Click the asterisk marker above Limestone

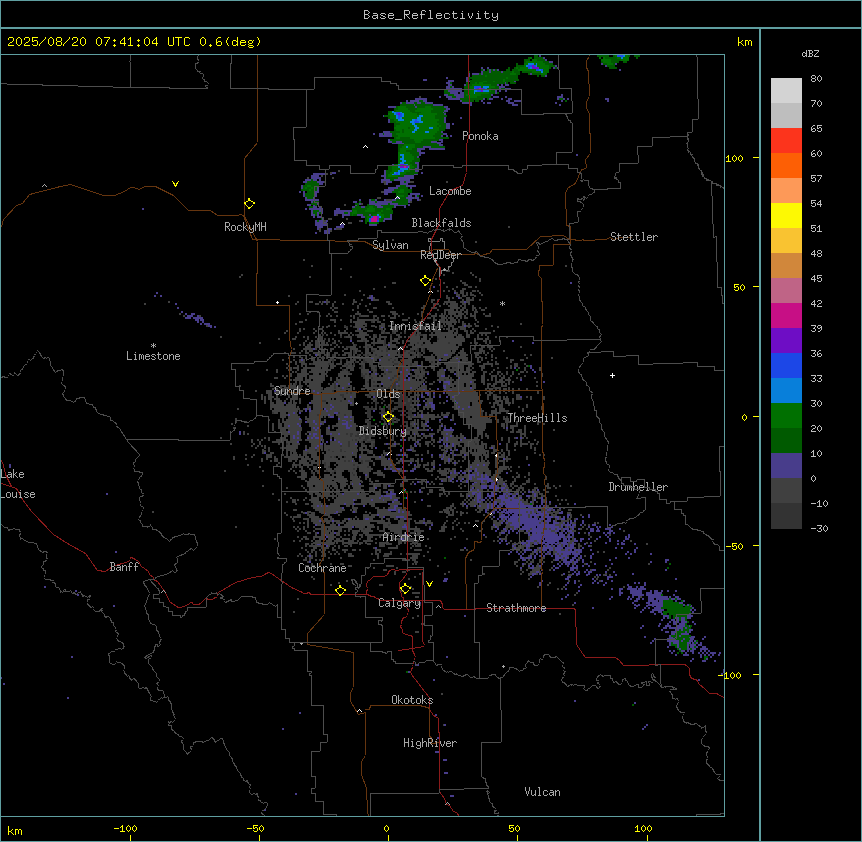(x=153, y=346)
